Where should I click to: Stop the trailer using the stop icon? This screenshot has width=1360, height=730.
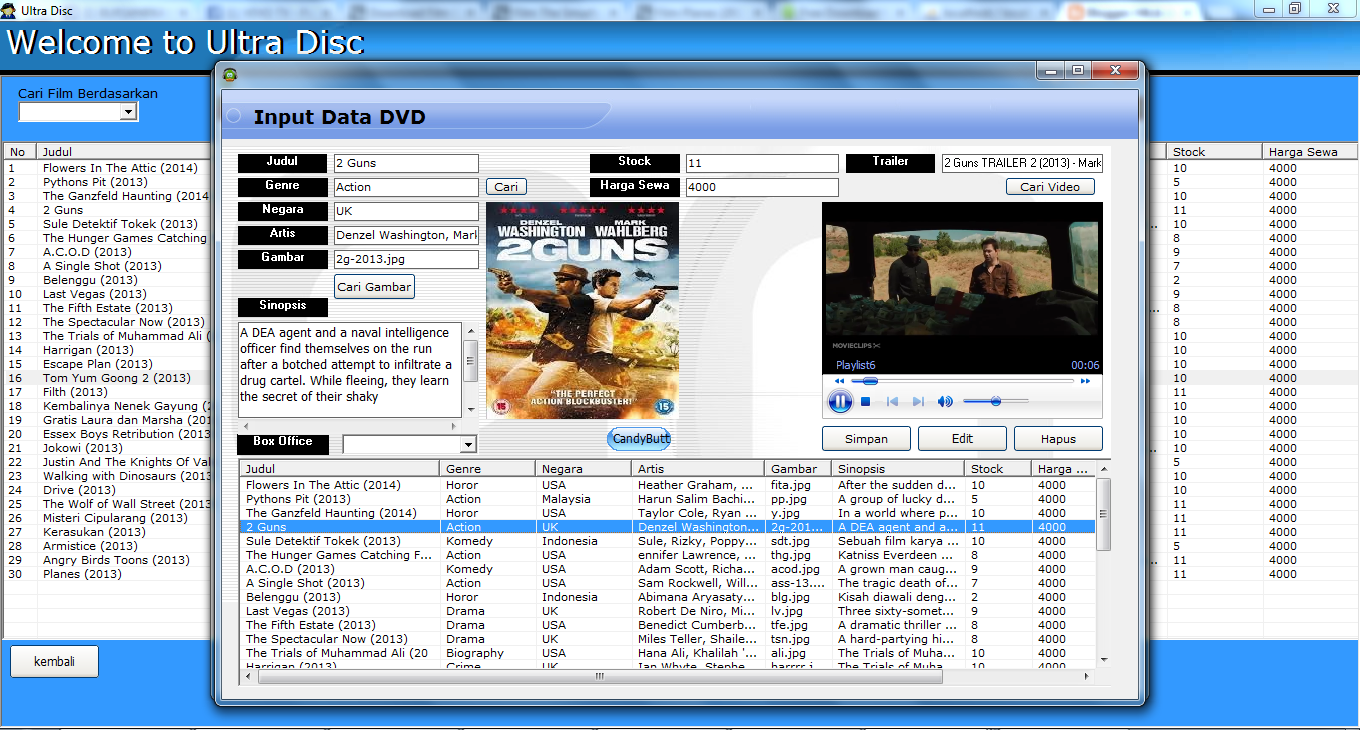click(863, 401)
